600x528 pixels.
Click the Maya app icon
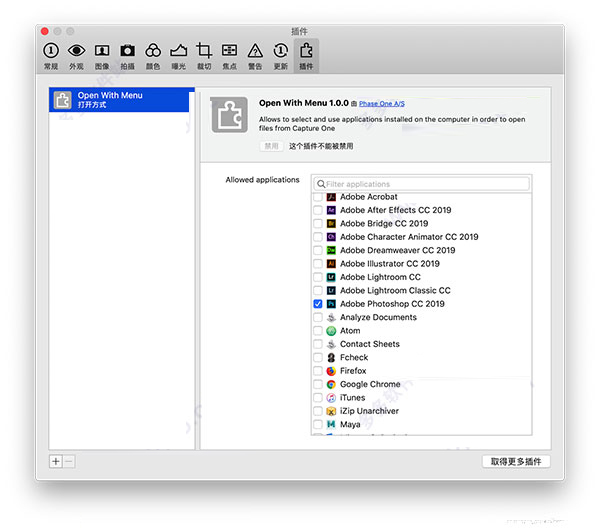coord(331,424)
